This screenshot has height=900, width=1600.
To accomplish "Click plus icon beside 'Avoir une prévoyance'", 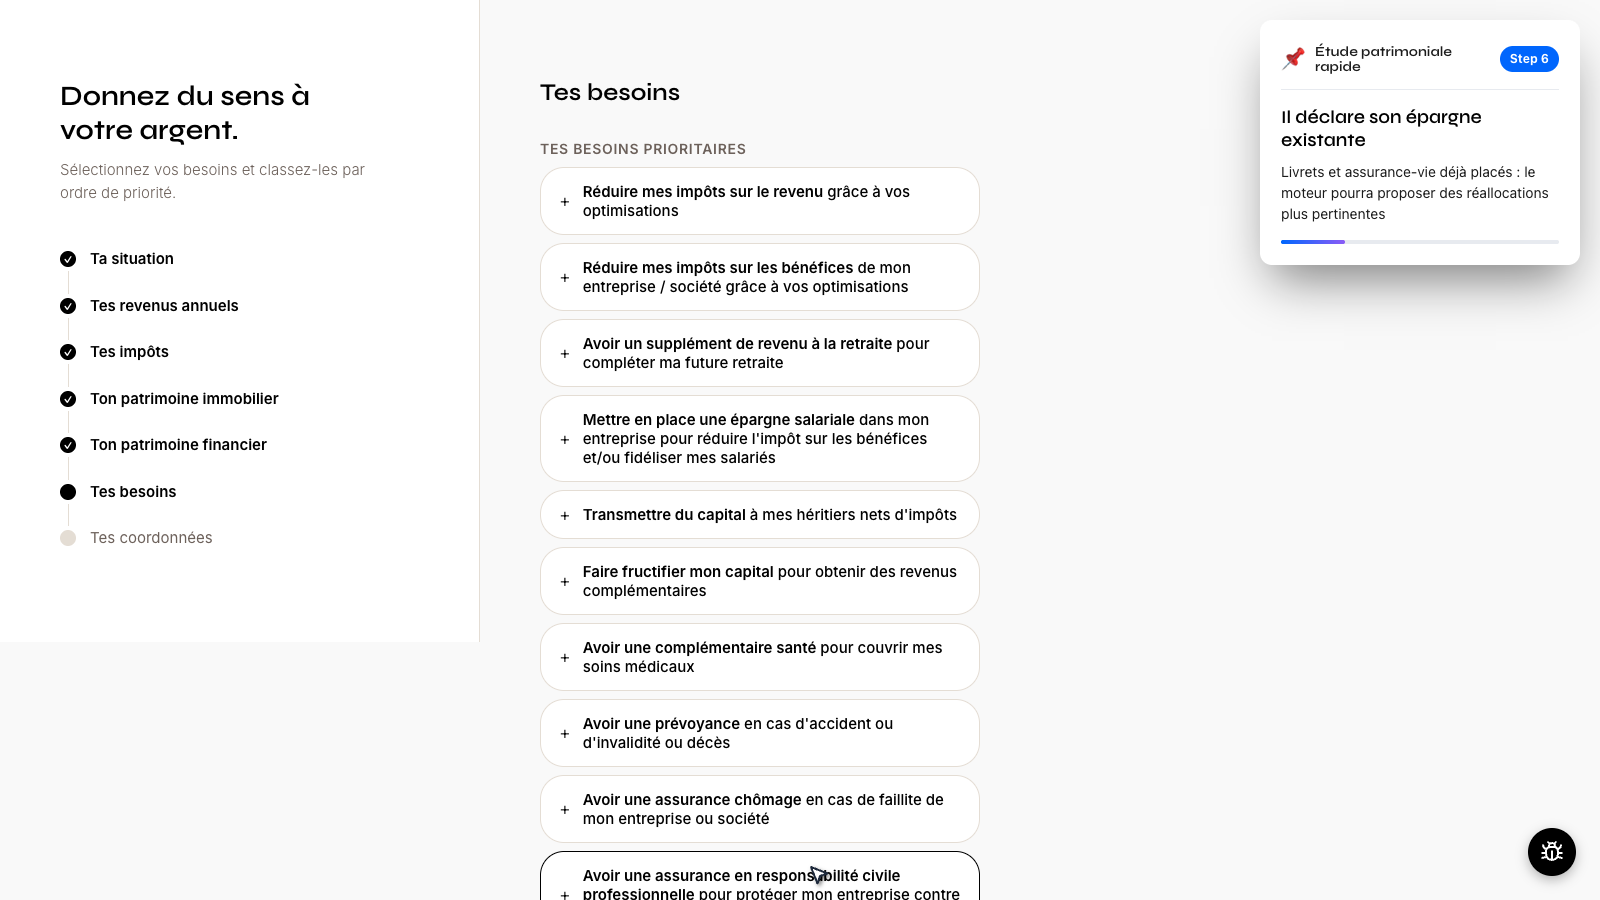I will (565, 734).
